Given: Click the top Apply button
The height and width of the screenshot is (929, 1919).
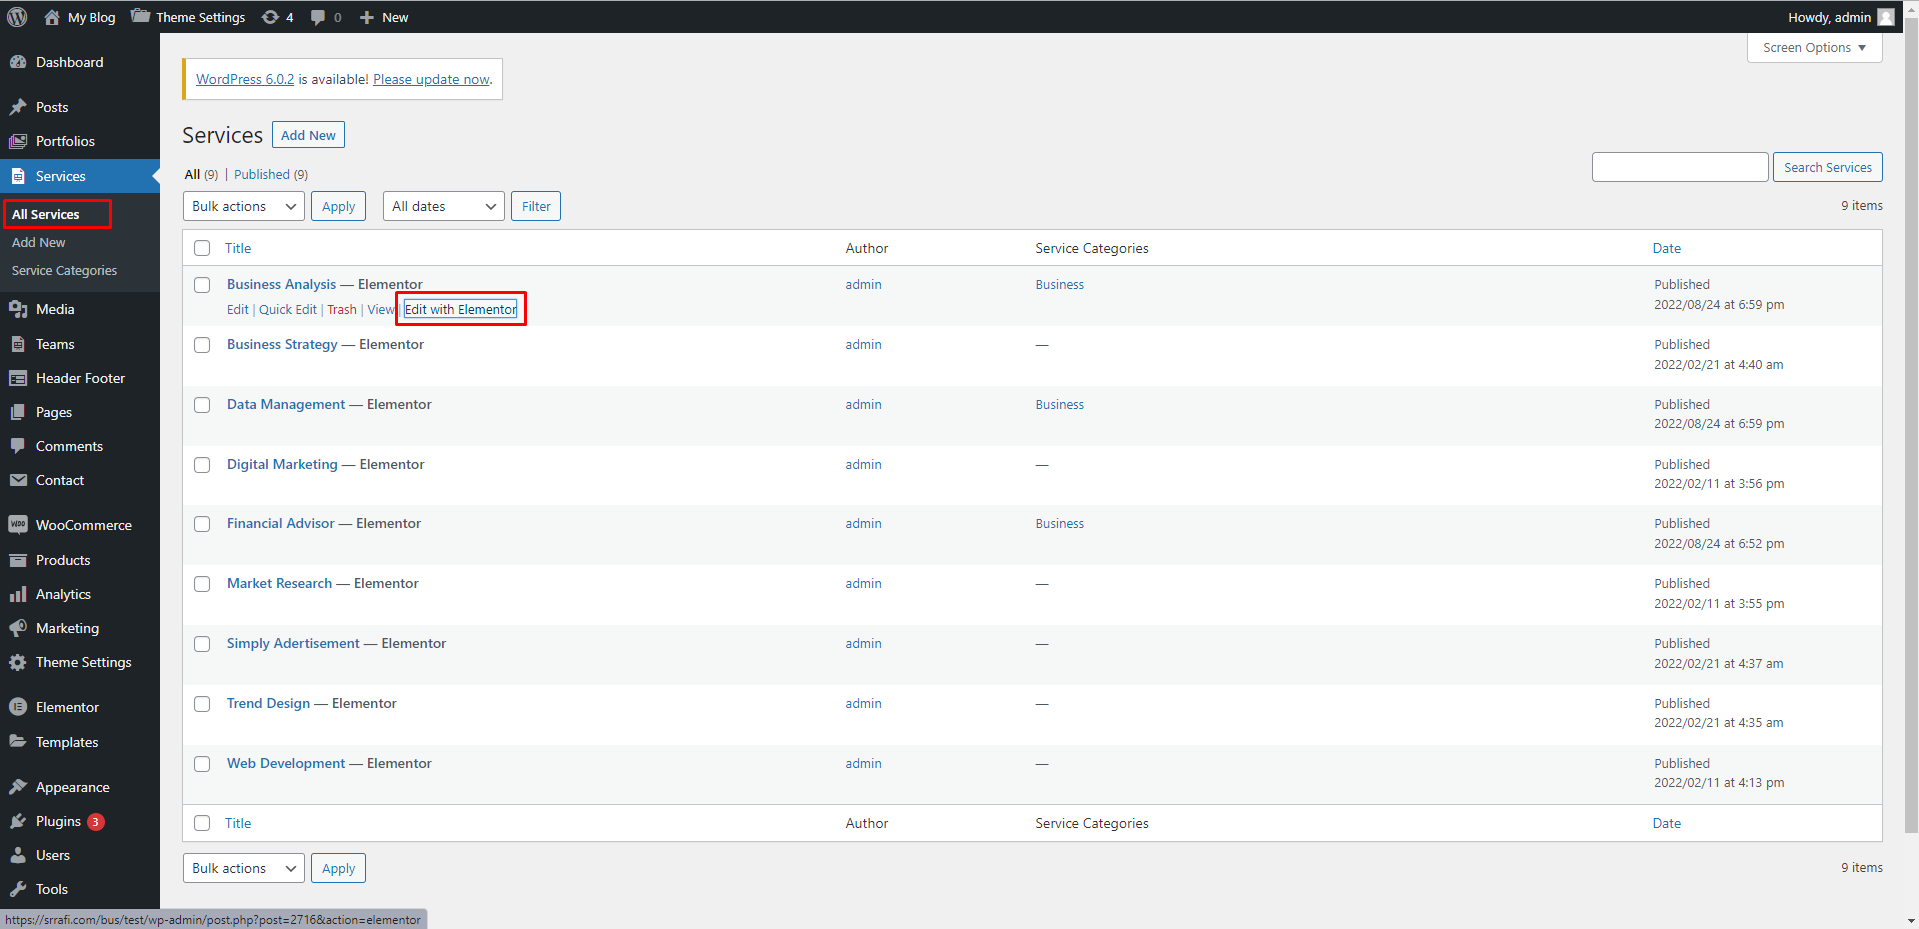Looking at the screenshot, I should [x=338, y=206].
